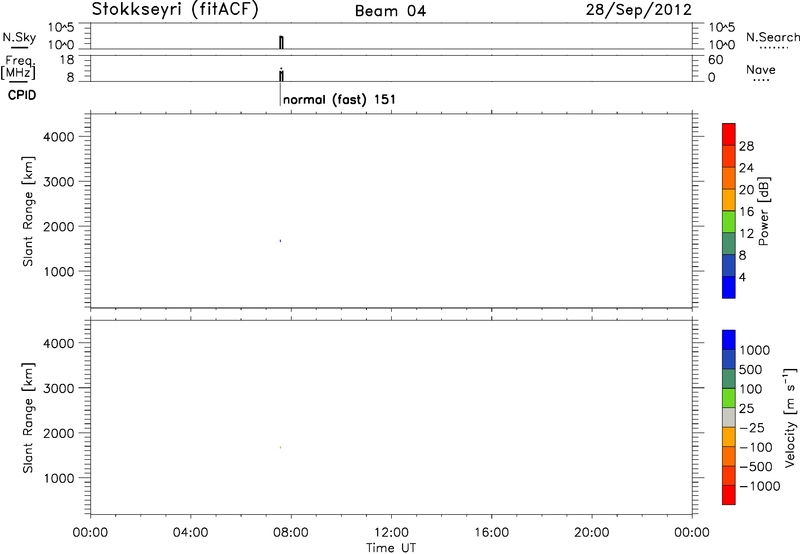Pick the −100 to −500 orange Velocity swatch

[729, 456]
